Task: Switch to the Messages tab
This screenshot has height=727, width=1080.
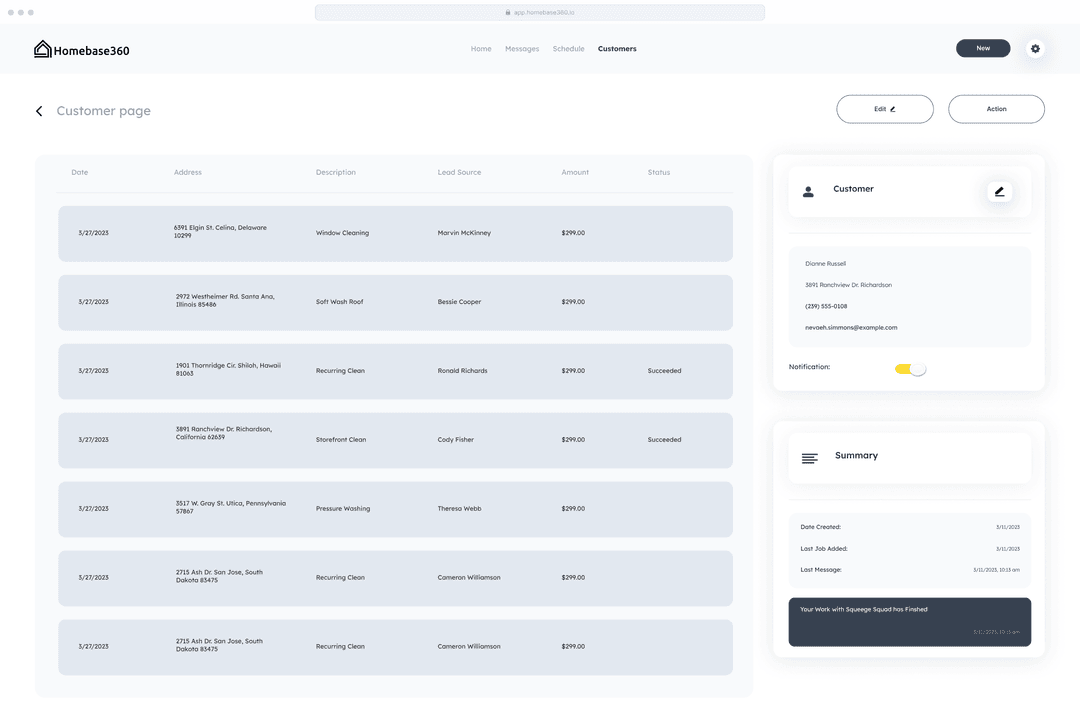Action: click(x=521, y=49)
